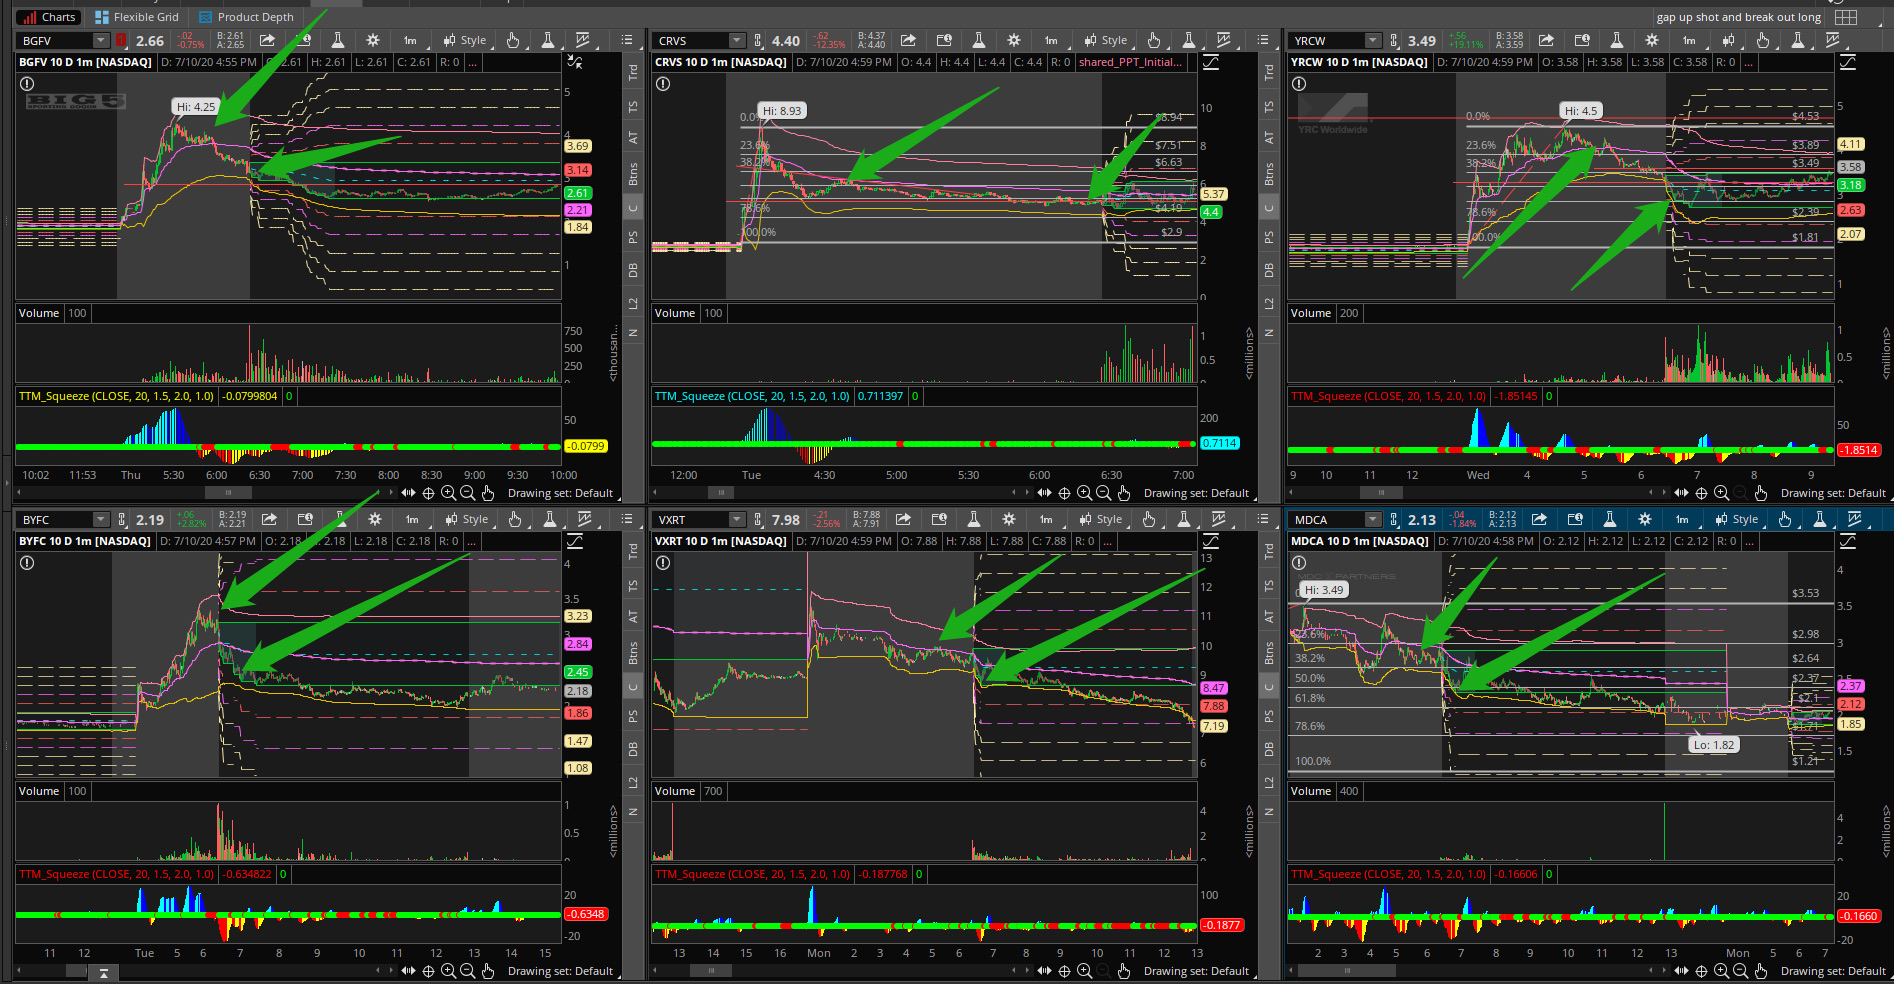
Task: Click Drawing set Default under BGFV chart
Action: [560, 493]
